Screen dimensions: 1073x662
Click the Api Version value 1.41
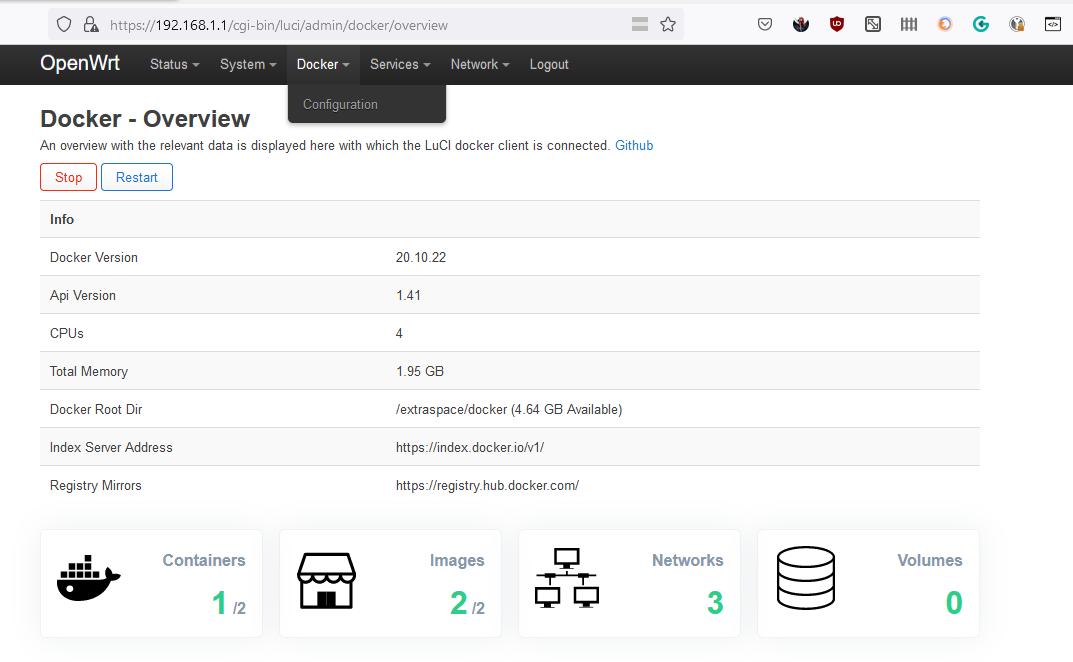pos(408,295)
